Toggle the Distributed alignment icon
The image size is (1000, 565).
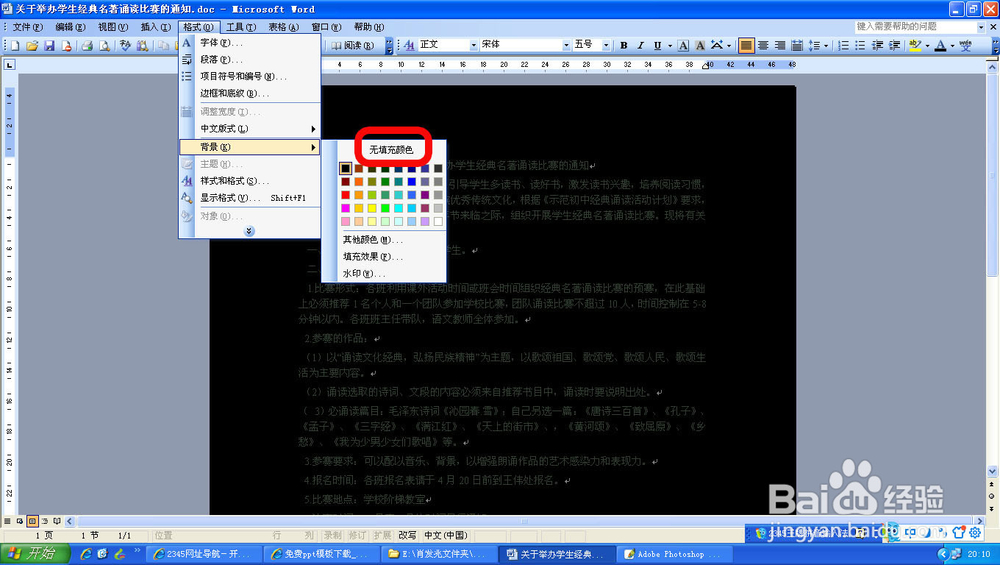coord(797,45)
